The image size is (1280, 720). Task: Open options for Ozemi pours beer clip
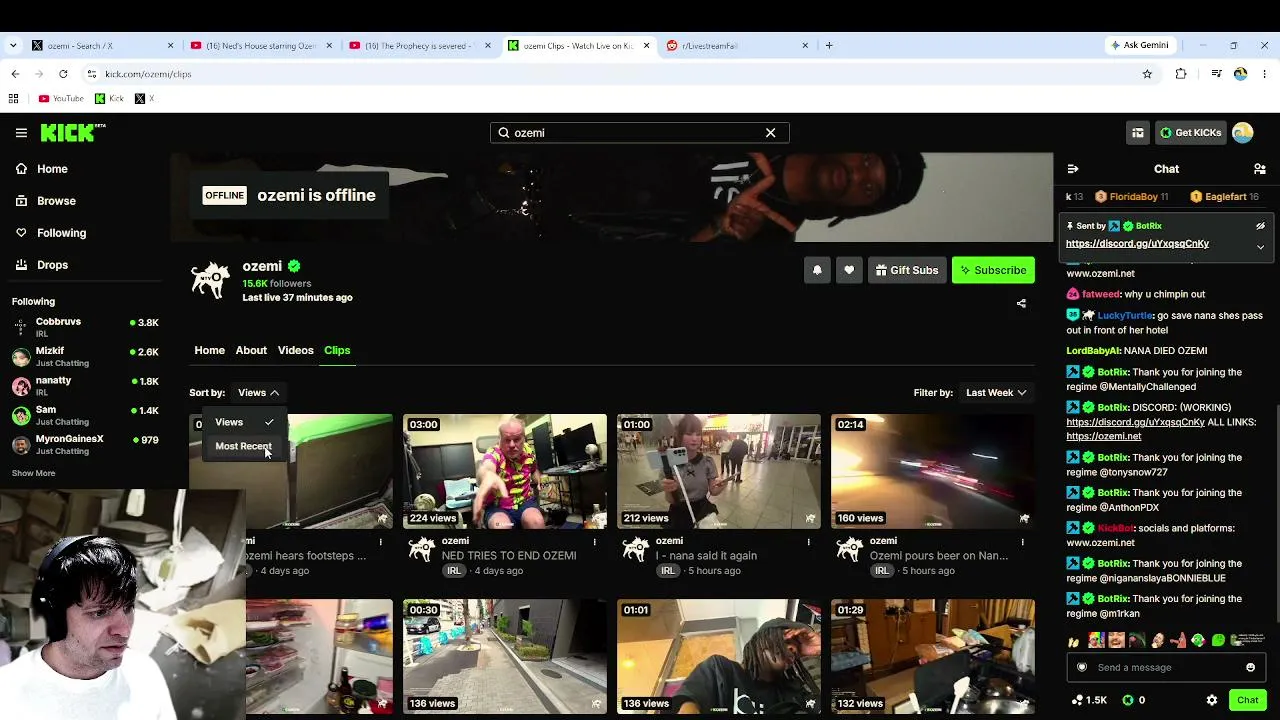1022,541
